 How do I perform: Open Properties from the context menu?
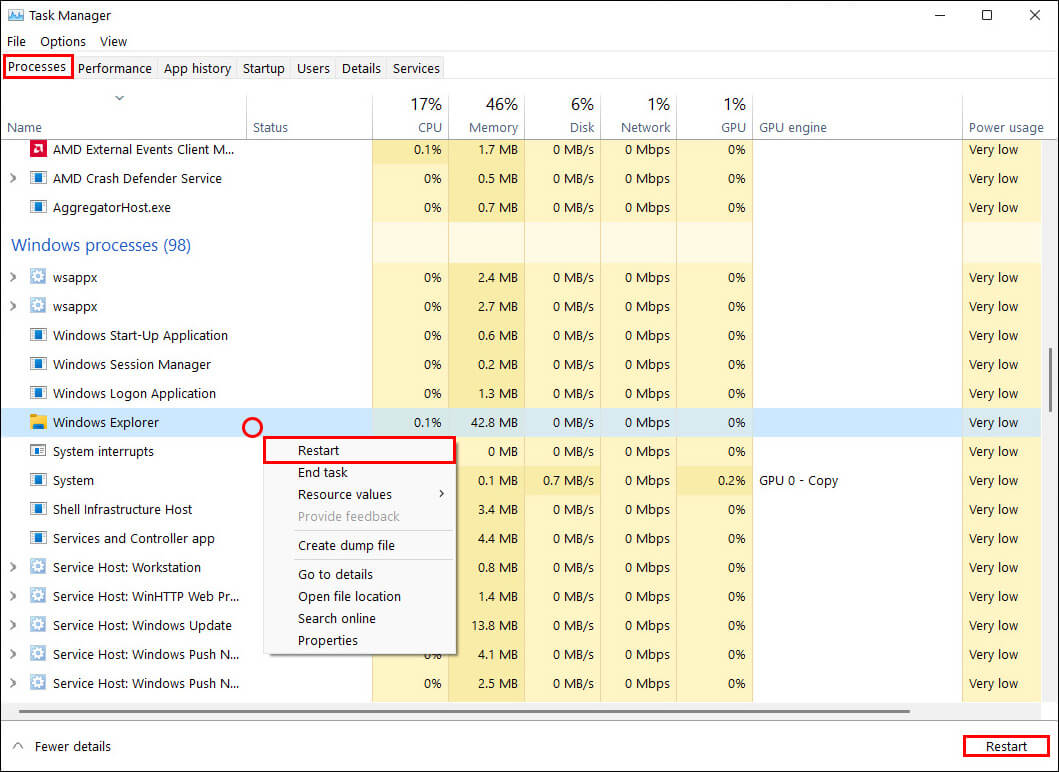360,640
